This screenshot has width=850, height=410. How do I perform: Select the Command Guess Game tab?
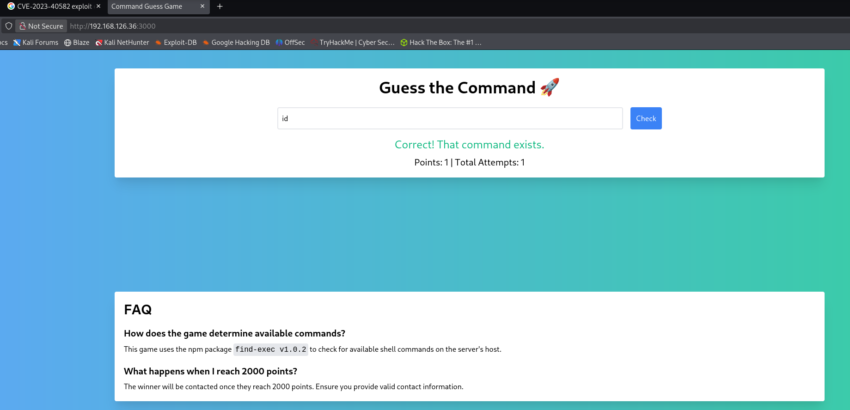point(150,7)
